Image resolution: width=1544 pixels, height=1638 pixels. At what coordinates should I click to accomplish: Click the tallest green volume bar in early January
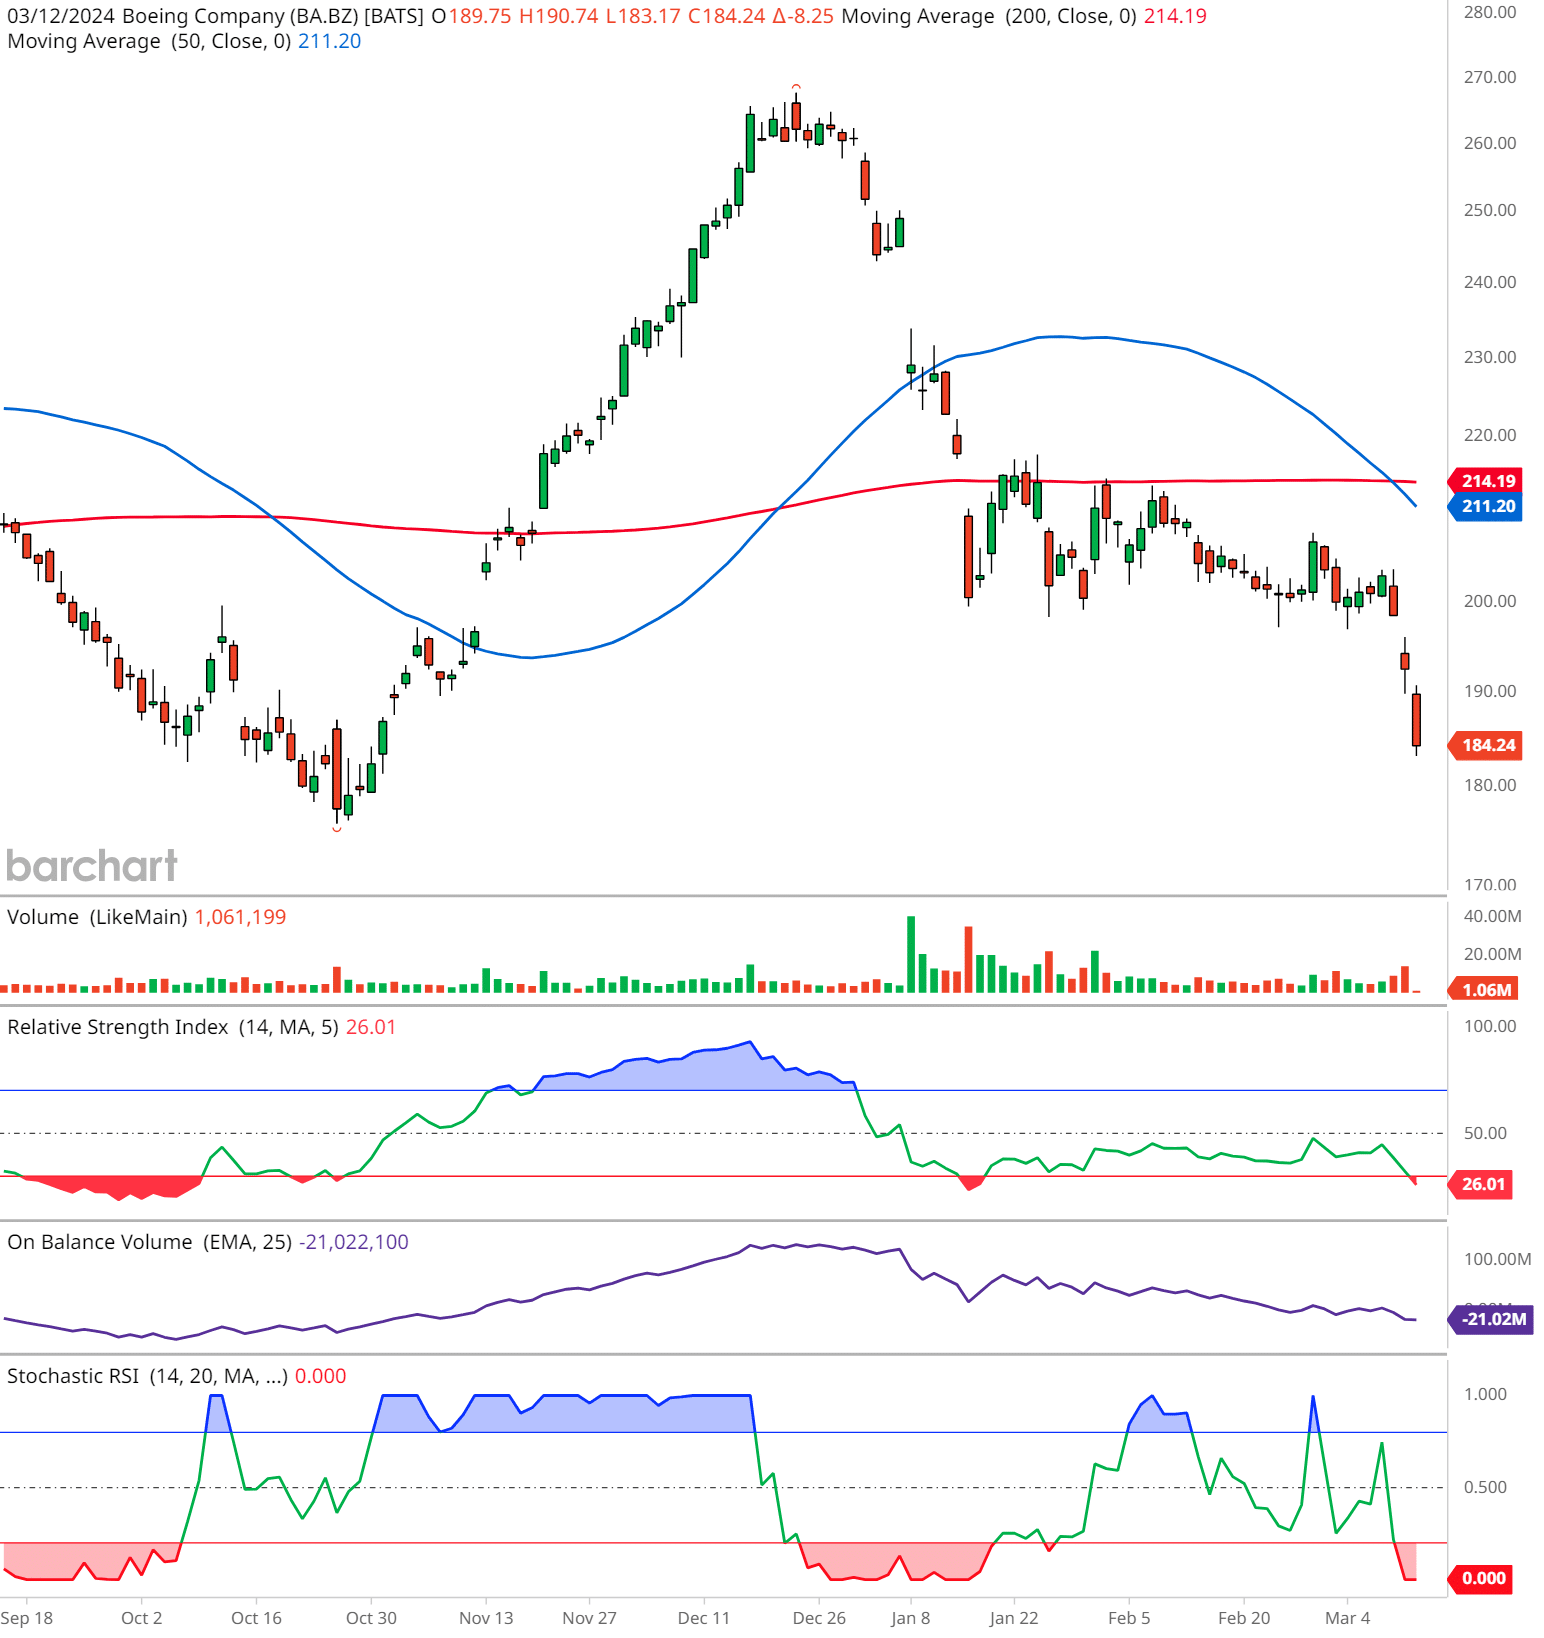tap(911, 954)
